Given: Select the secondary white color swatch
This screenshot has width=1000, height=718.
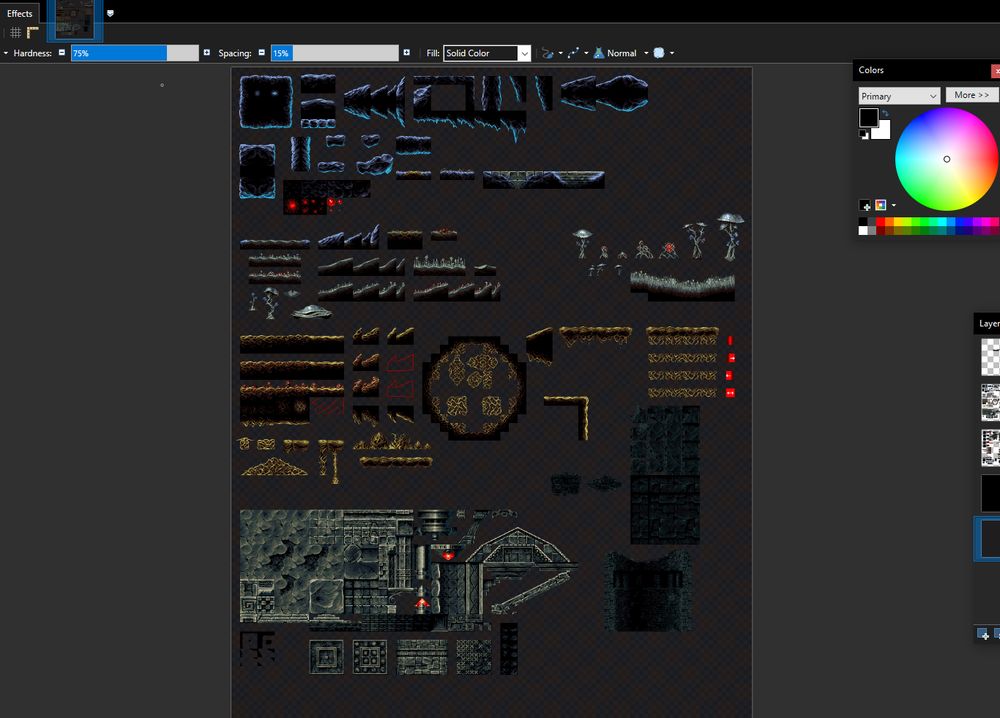Looking at the screenshot, I should tap(885, 133).
